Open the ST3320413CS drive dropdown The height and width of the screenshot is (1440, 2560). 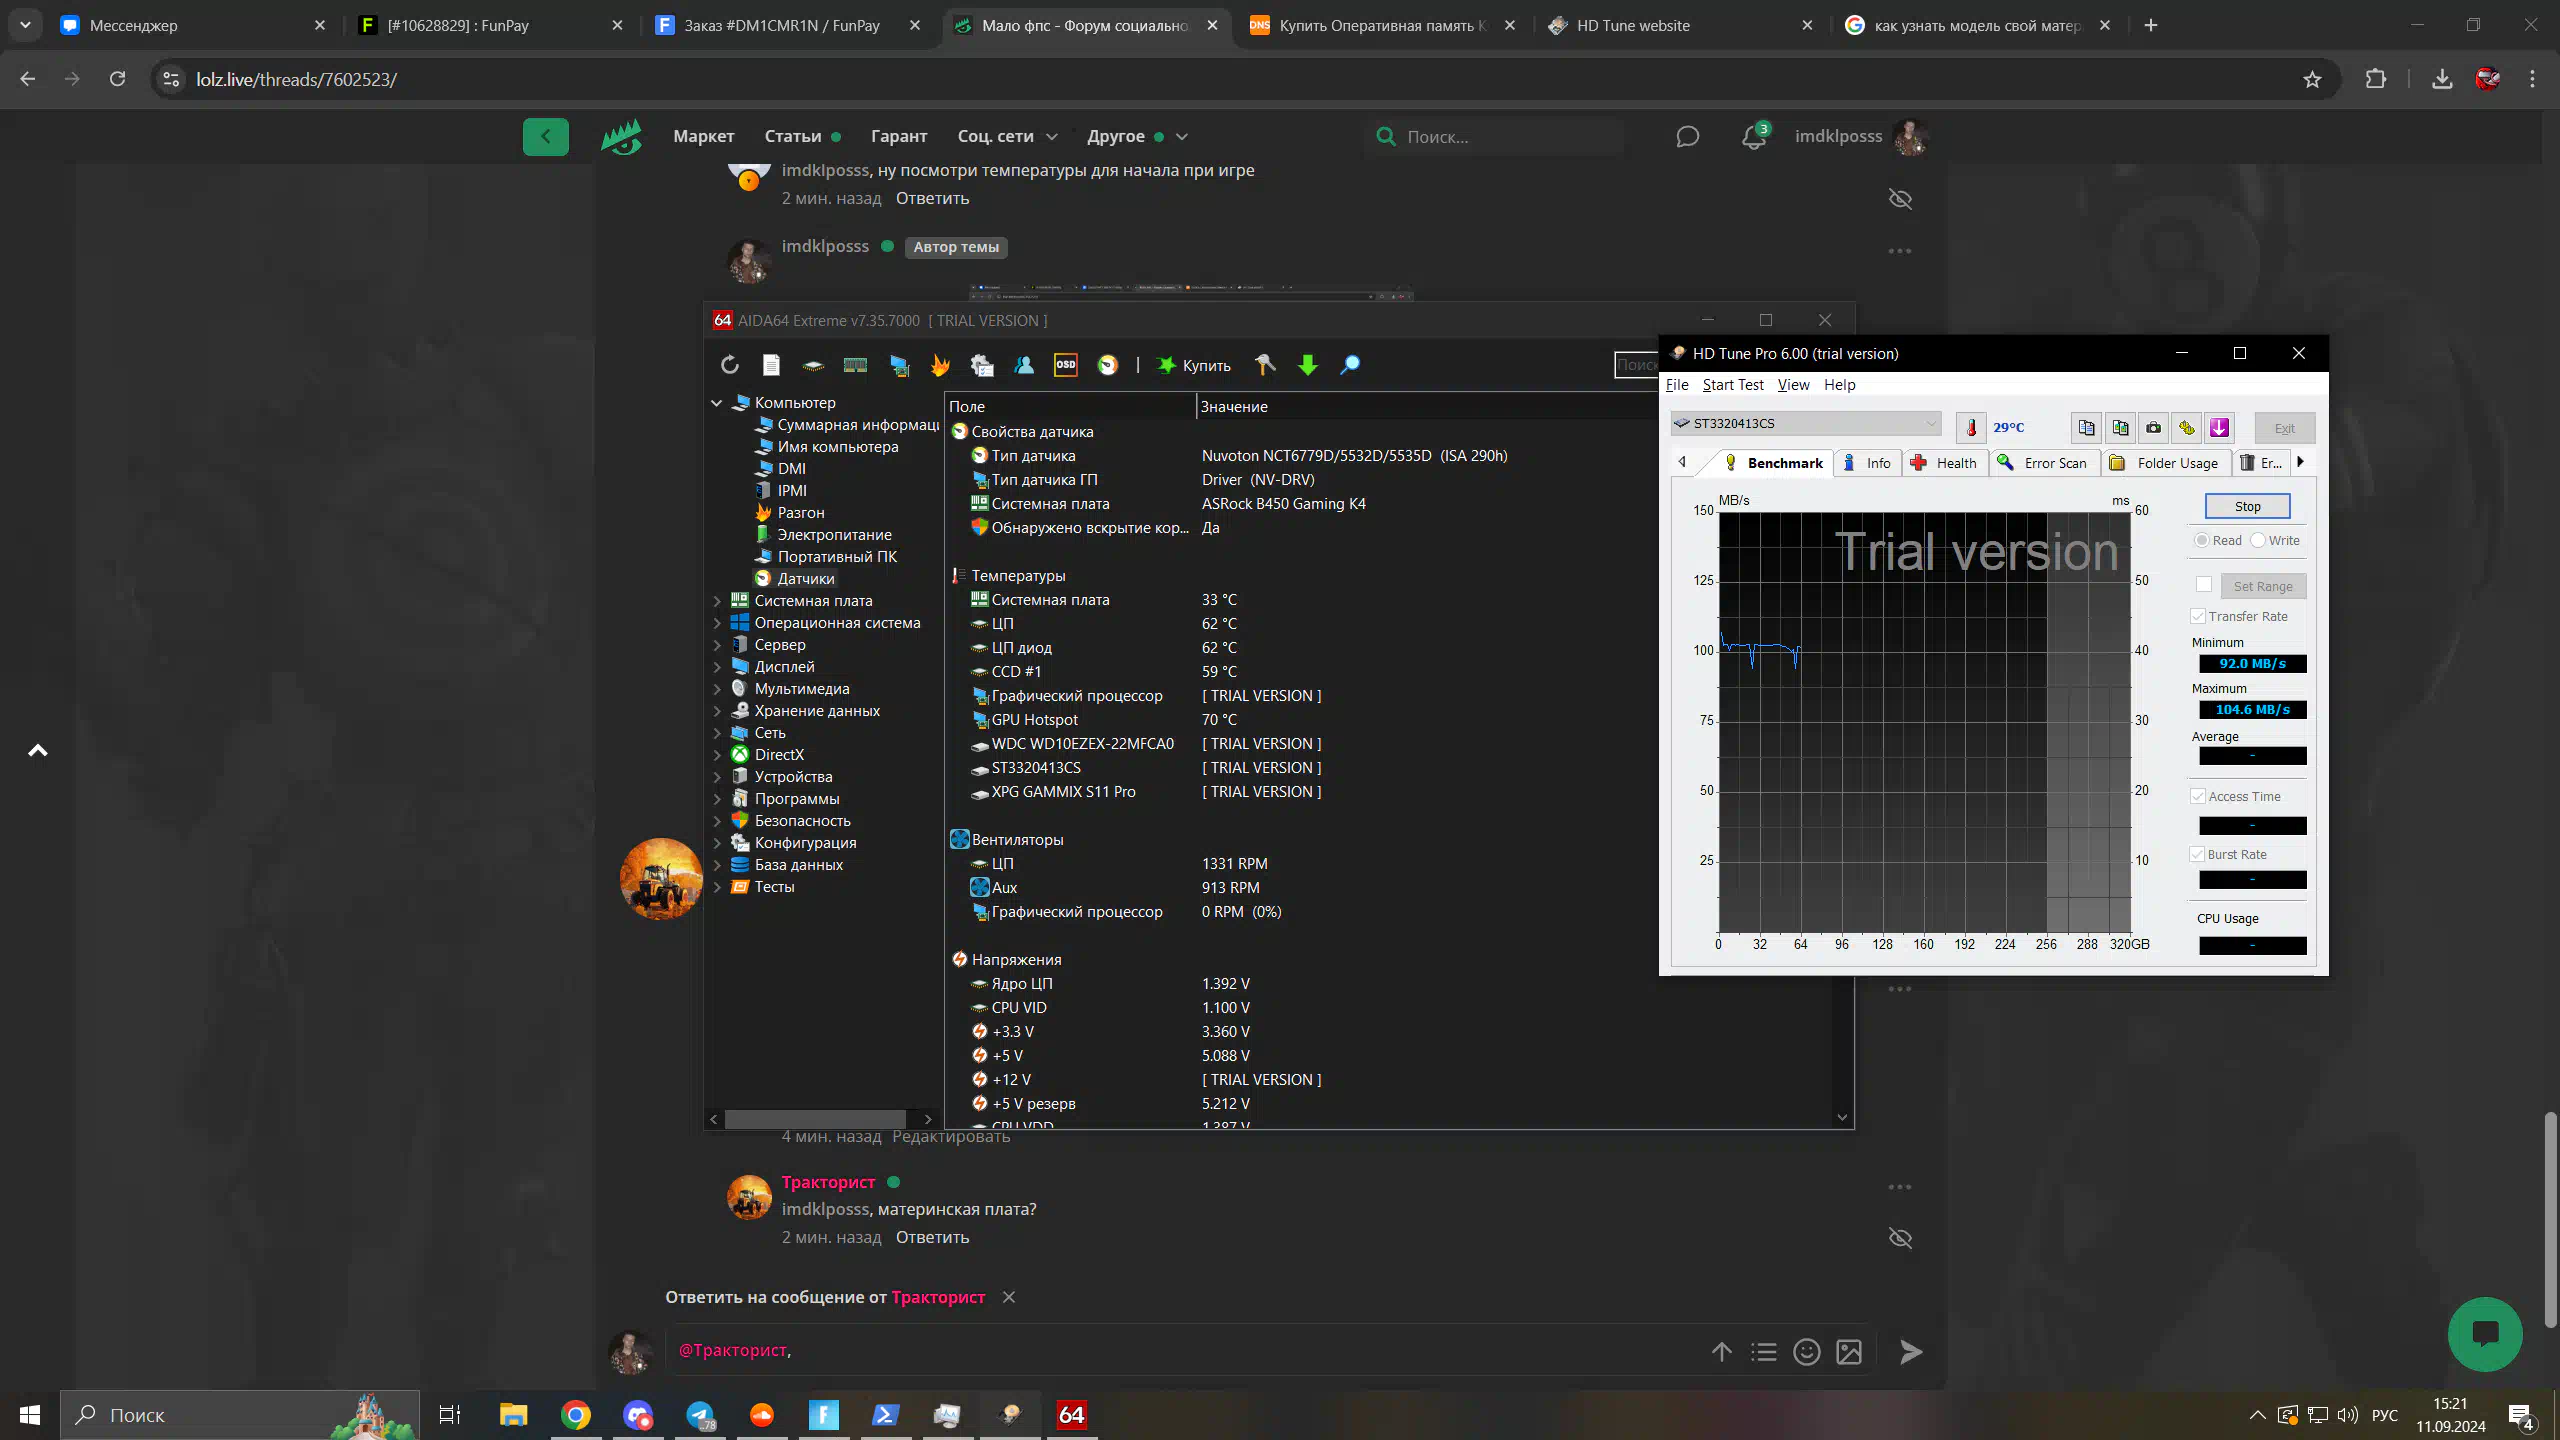point(1806,423)
